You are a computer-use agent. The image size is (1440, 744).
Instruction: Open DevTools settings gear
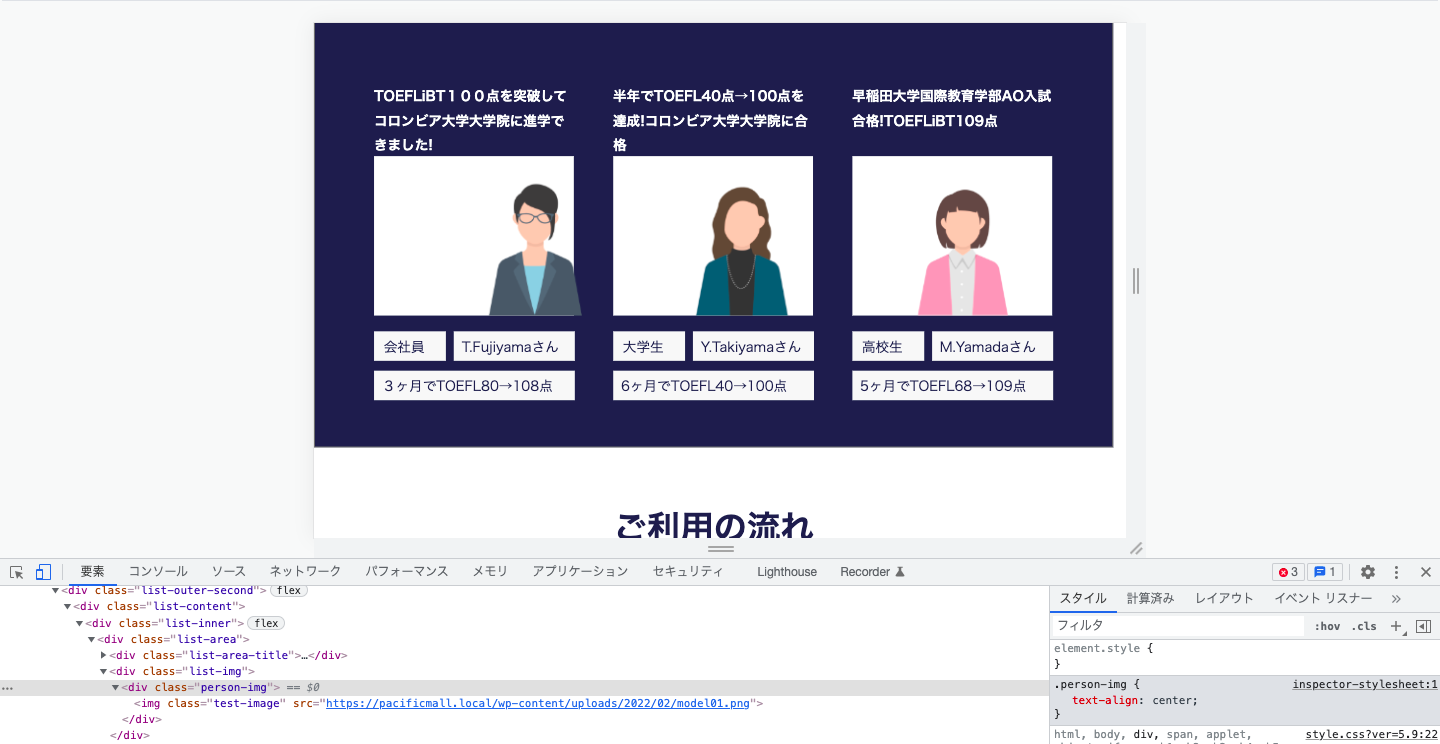point(1367,571)
